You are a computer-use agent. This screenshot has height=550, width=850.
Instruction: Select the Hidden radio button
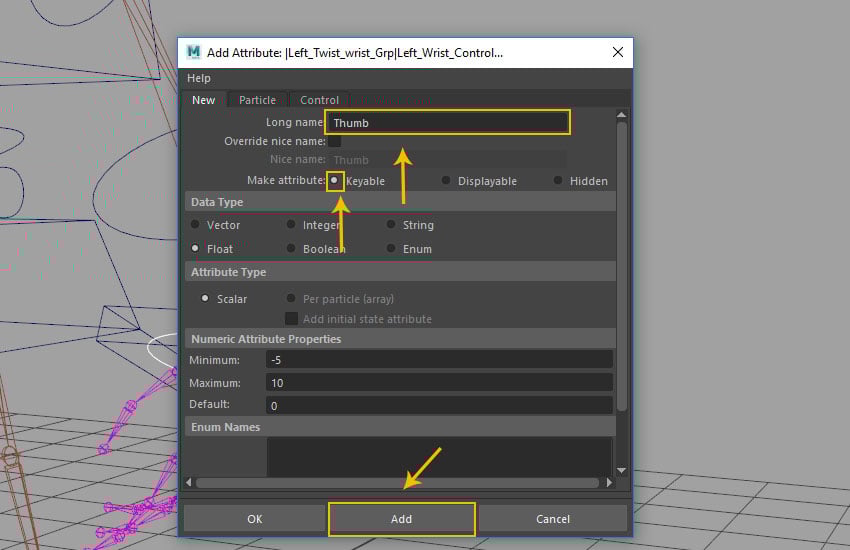pos(557,180)
